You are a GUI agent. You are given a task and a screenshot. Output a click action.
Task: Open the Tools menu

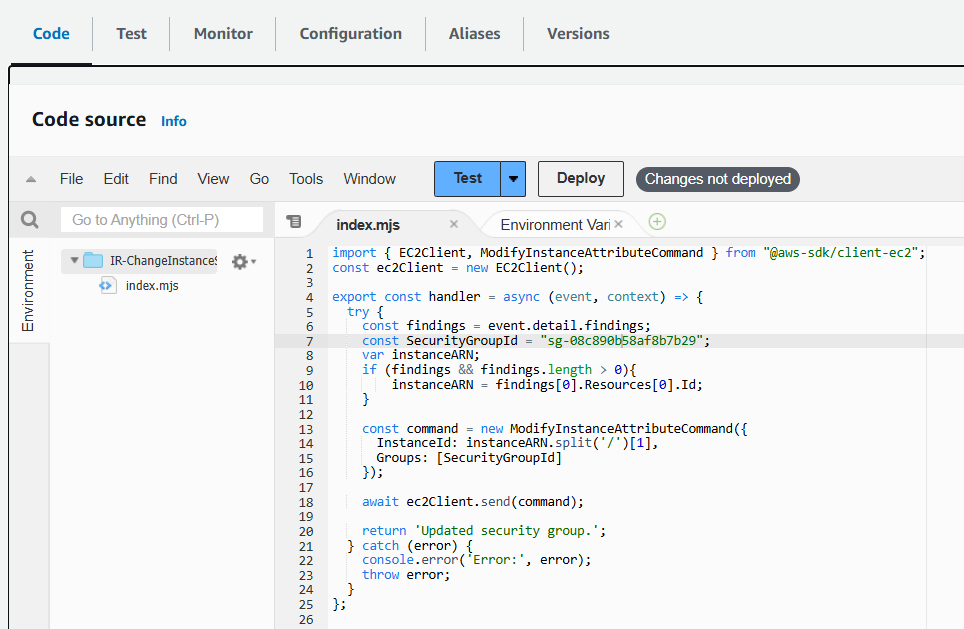pyautogui.click(x=306, y=179)
